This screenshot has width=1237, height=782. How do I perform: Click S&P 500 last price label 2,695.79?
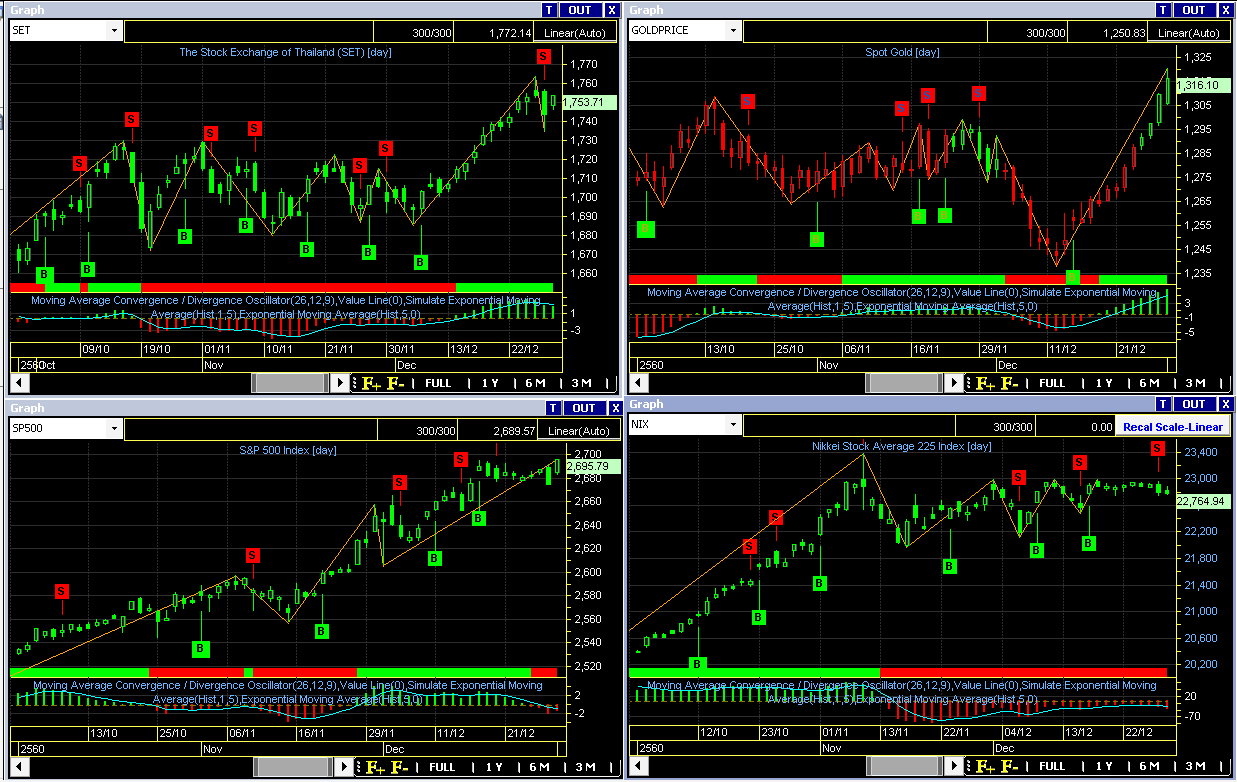592,466
